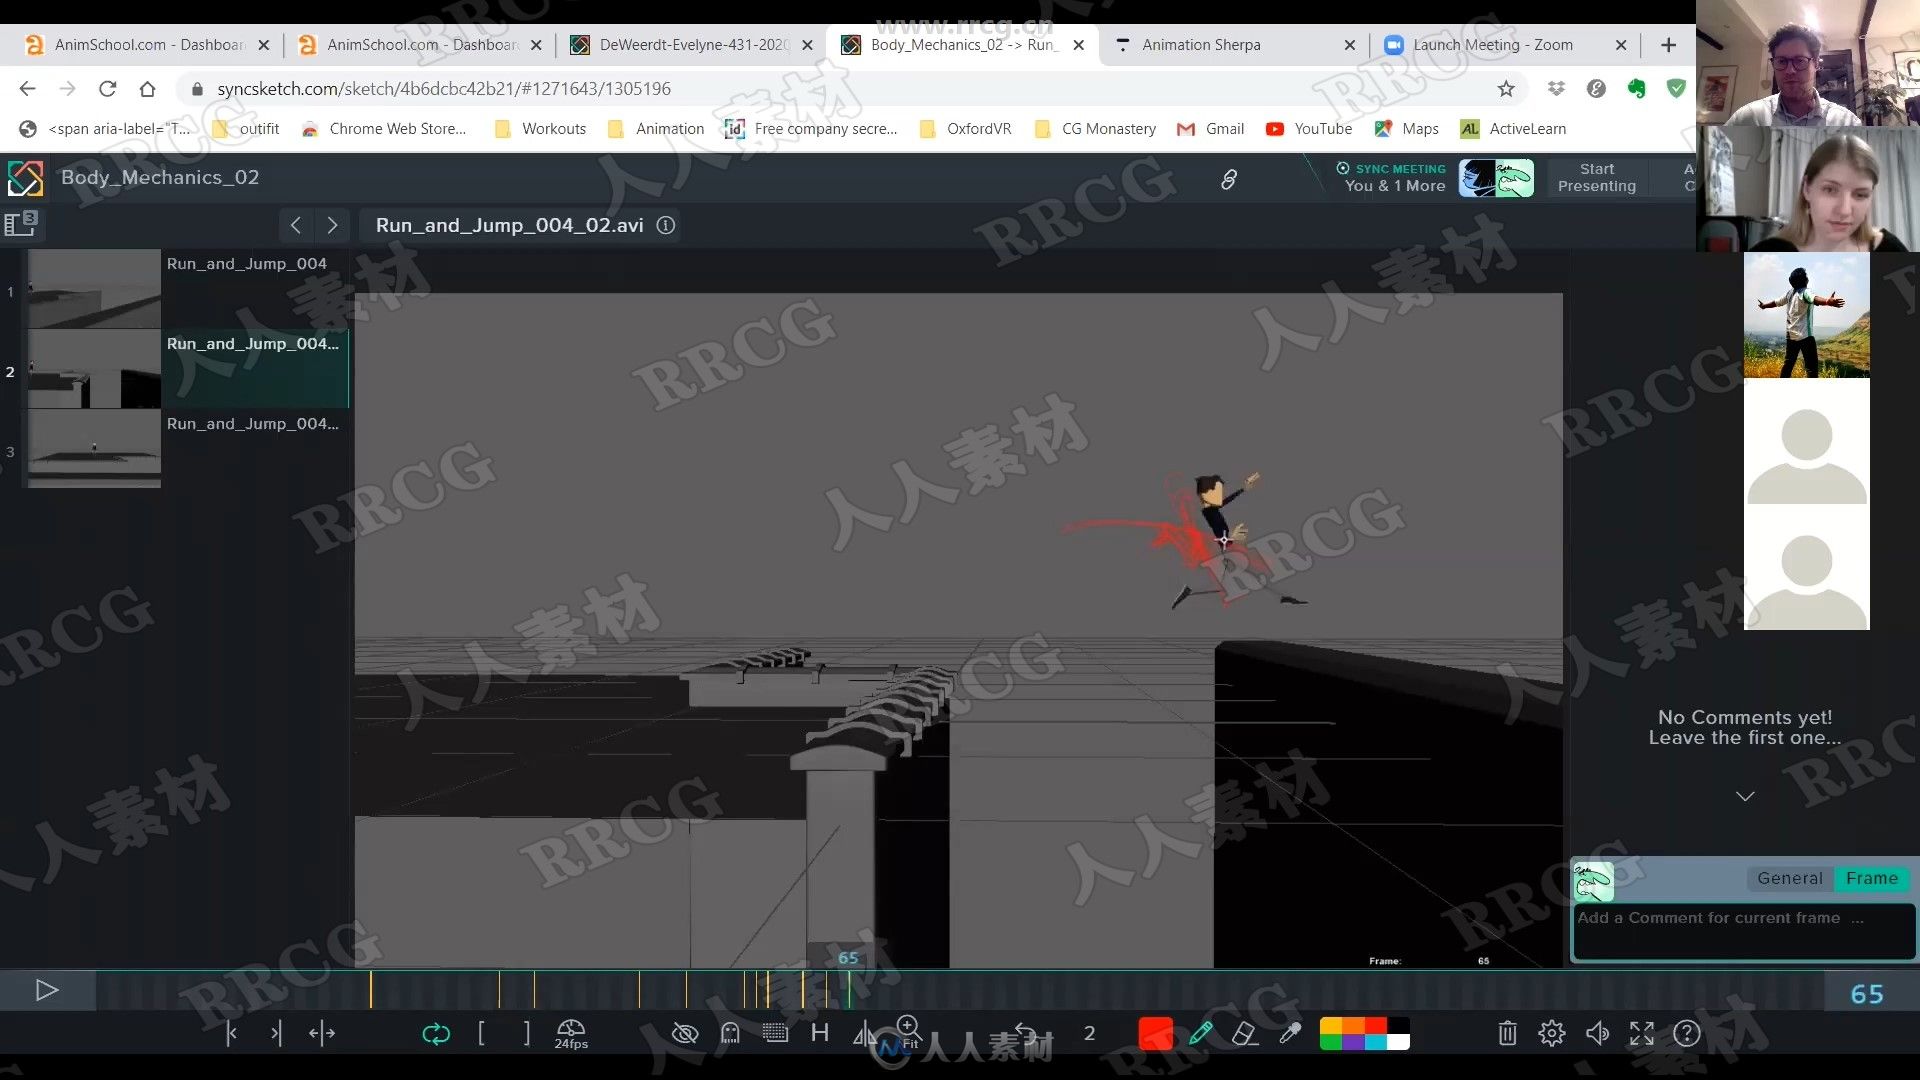Expand the comments section chevron

[x=1745, y=796]
